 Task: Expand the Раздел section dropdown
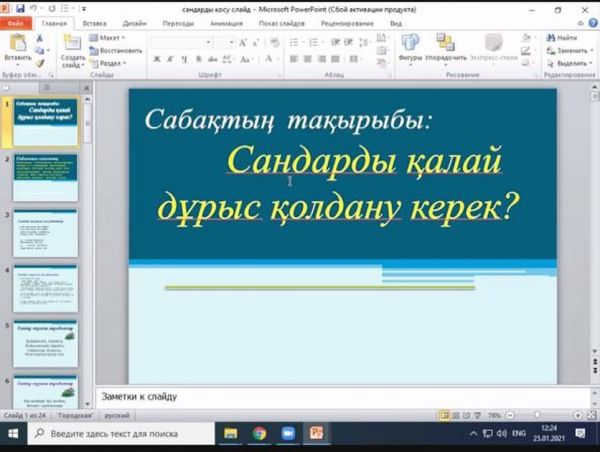tap(111, 62)
